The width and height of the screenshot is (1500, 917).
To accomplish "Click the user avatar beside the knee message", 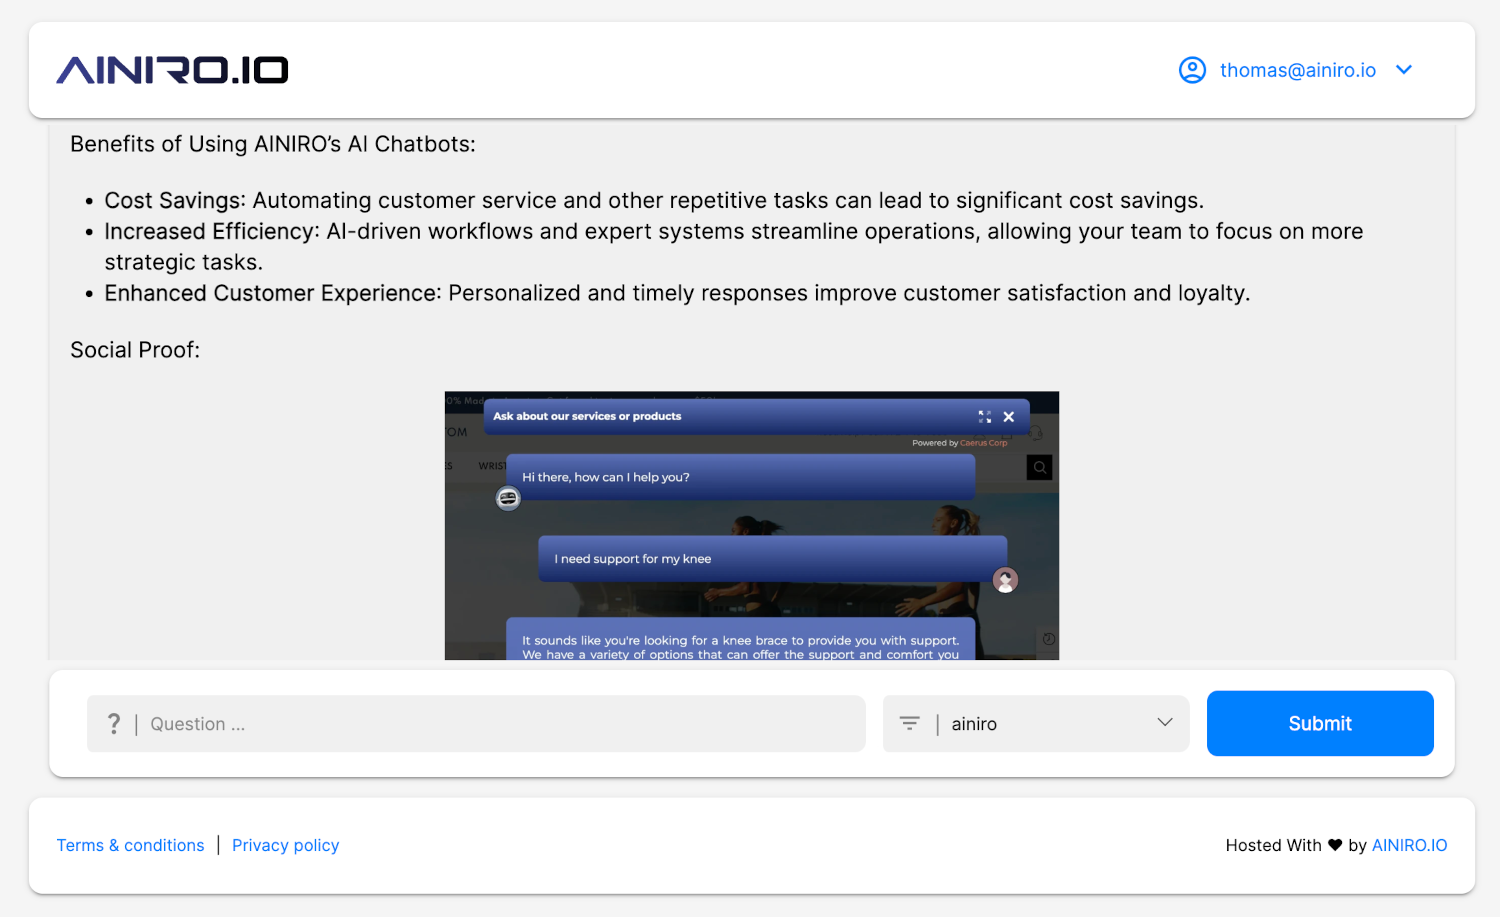I will [1005, 580].
